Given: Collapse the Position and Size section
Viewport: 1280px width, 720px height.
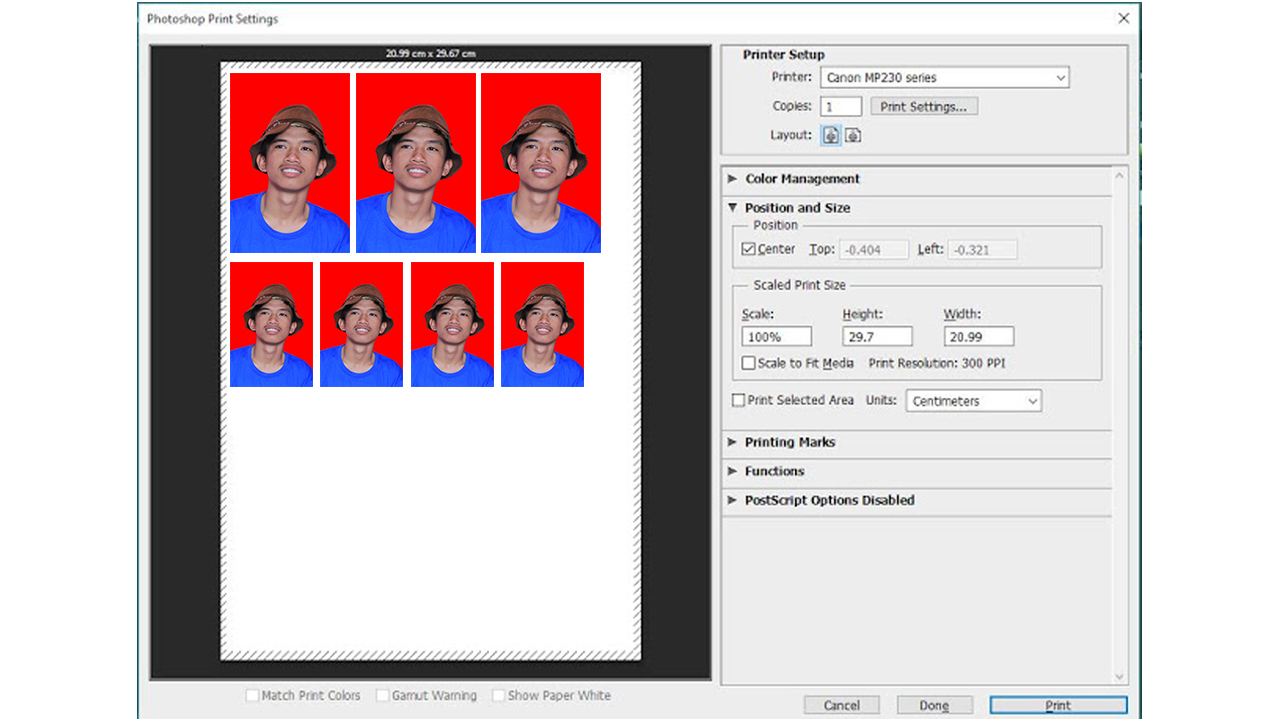Looking at the screenshot, I should 733,208.
